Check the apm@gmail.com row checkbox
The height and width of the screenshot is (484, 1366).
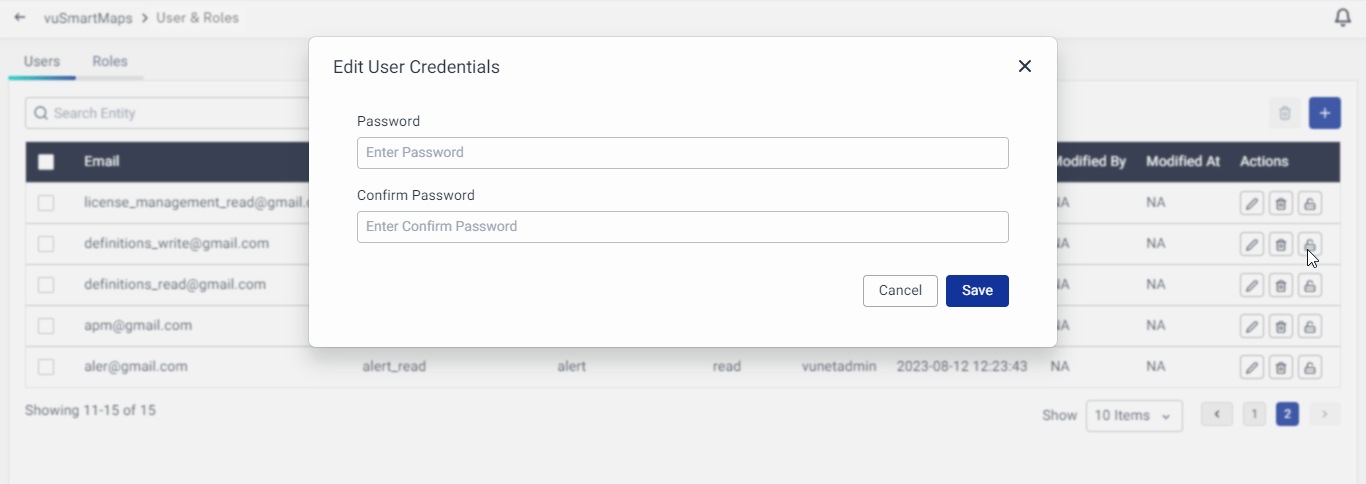click(x=46, y=326)
